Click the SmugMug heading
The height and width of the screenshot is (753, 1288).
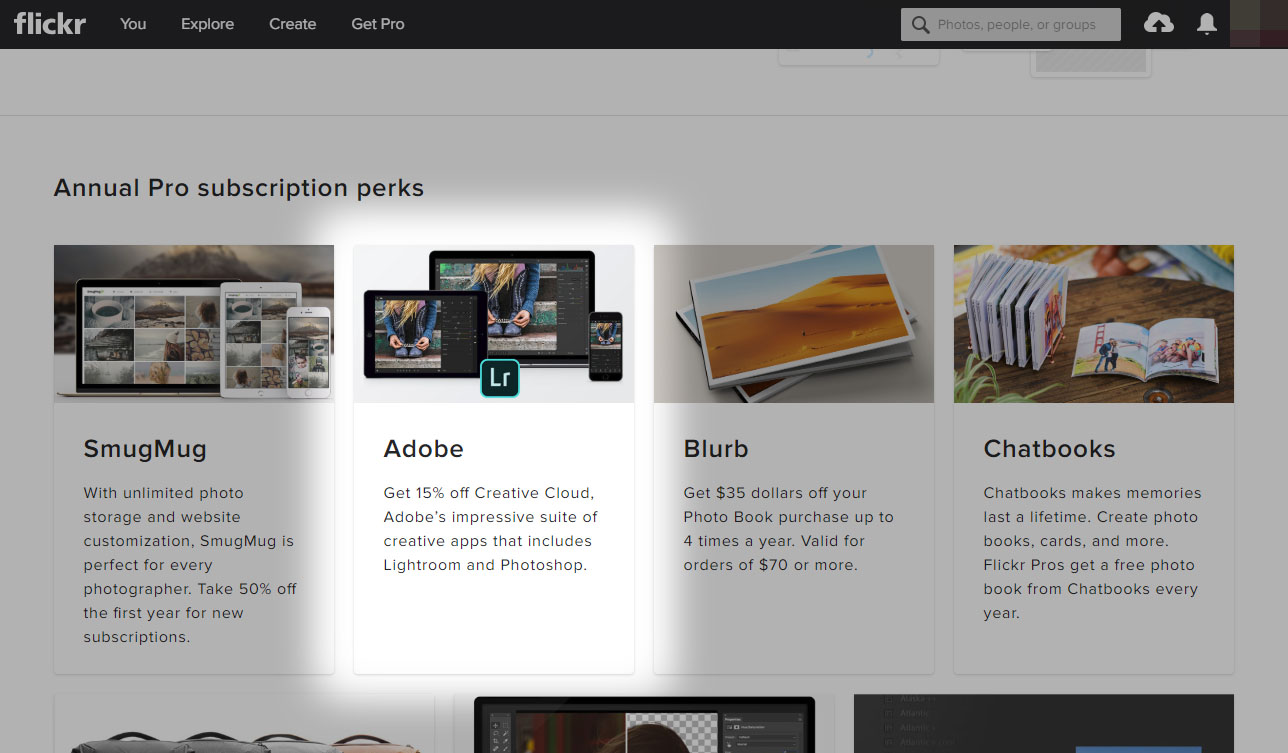(x=145, y=449)
